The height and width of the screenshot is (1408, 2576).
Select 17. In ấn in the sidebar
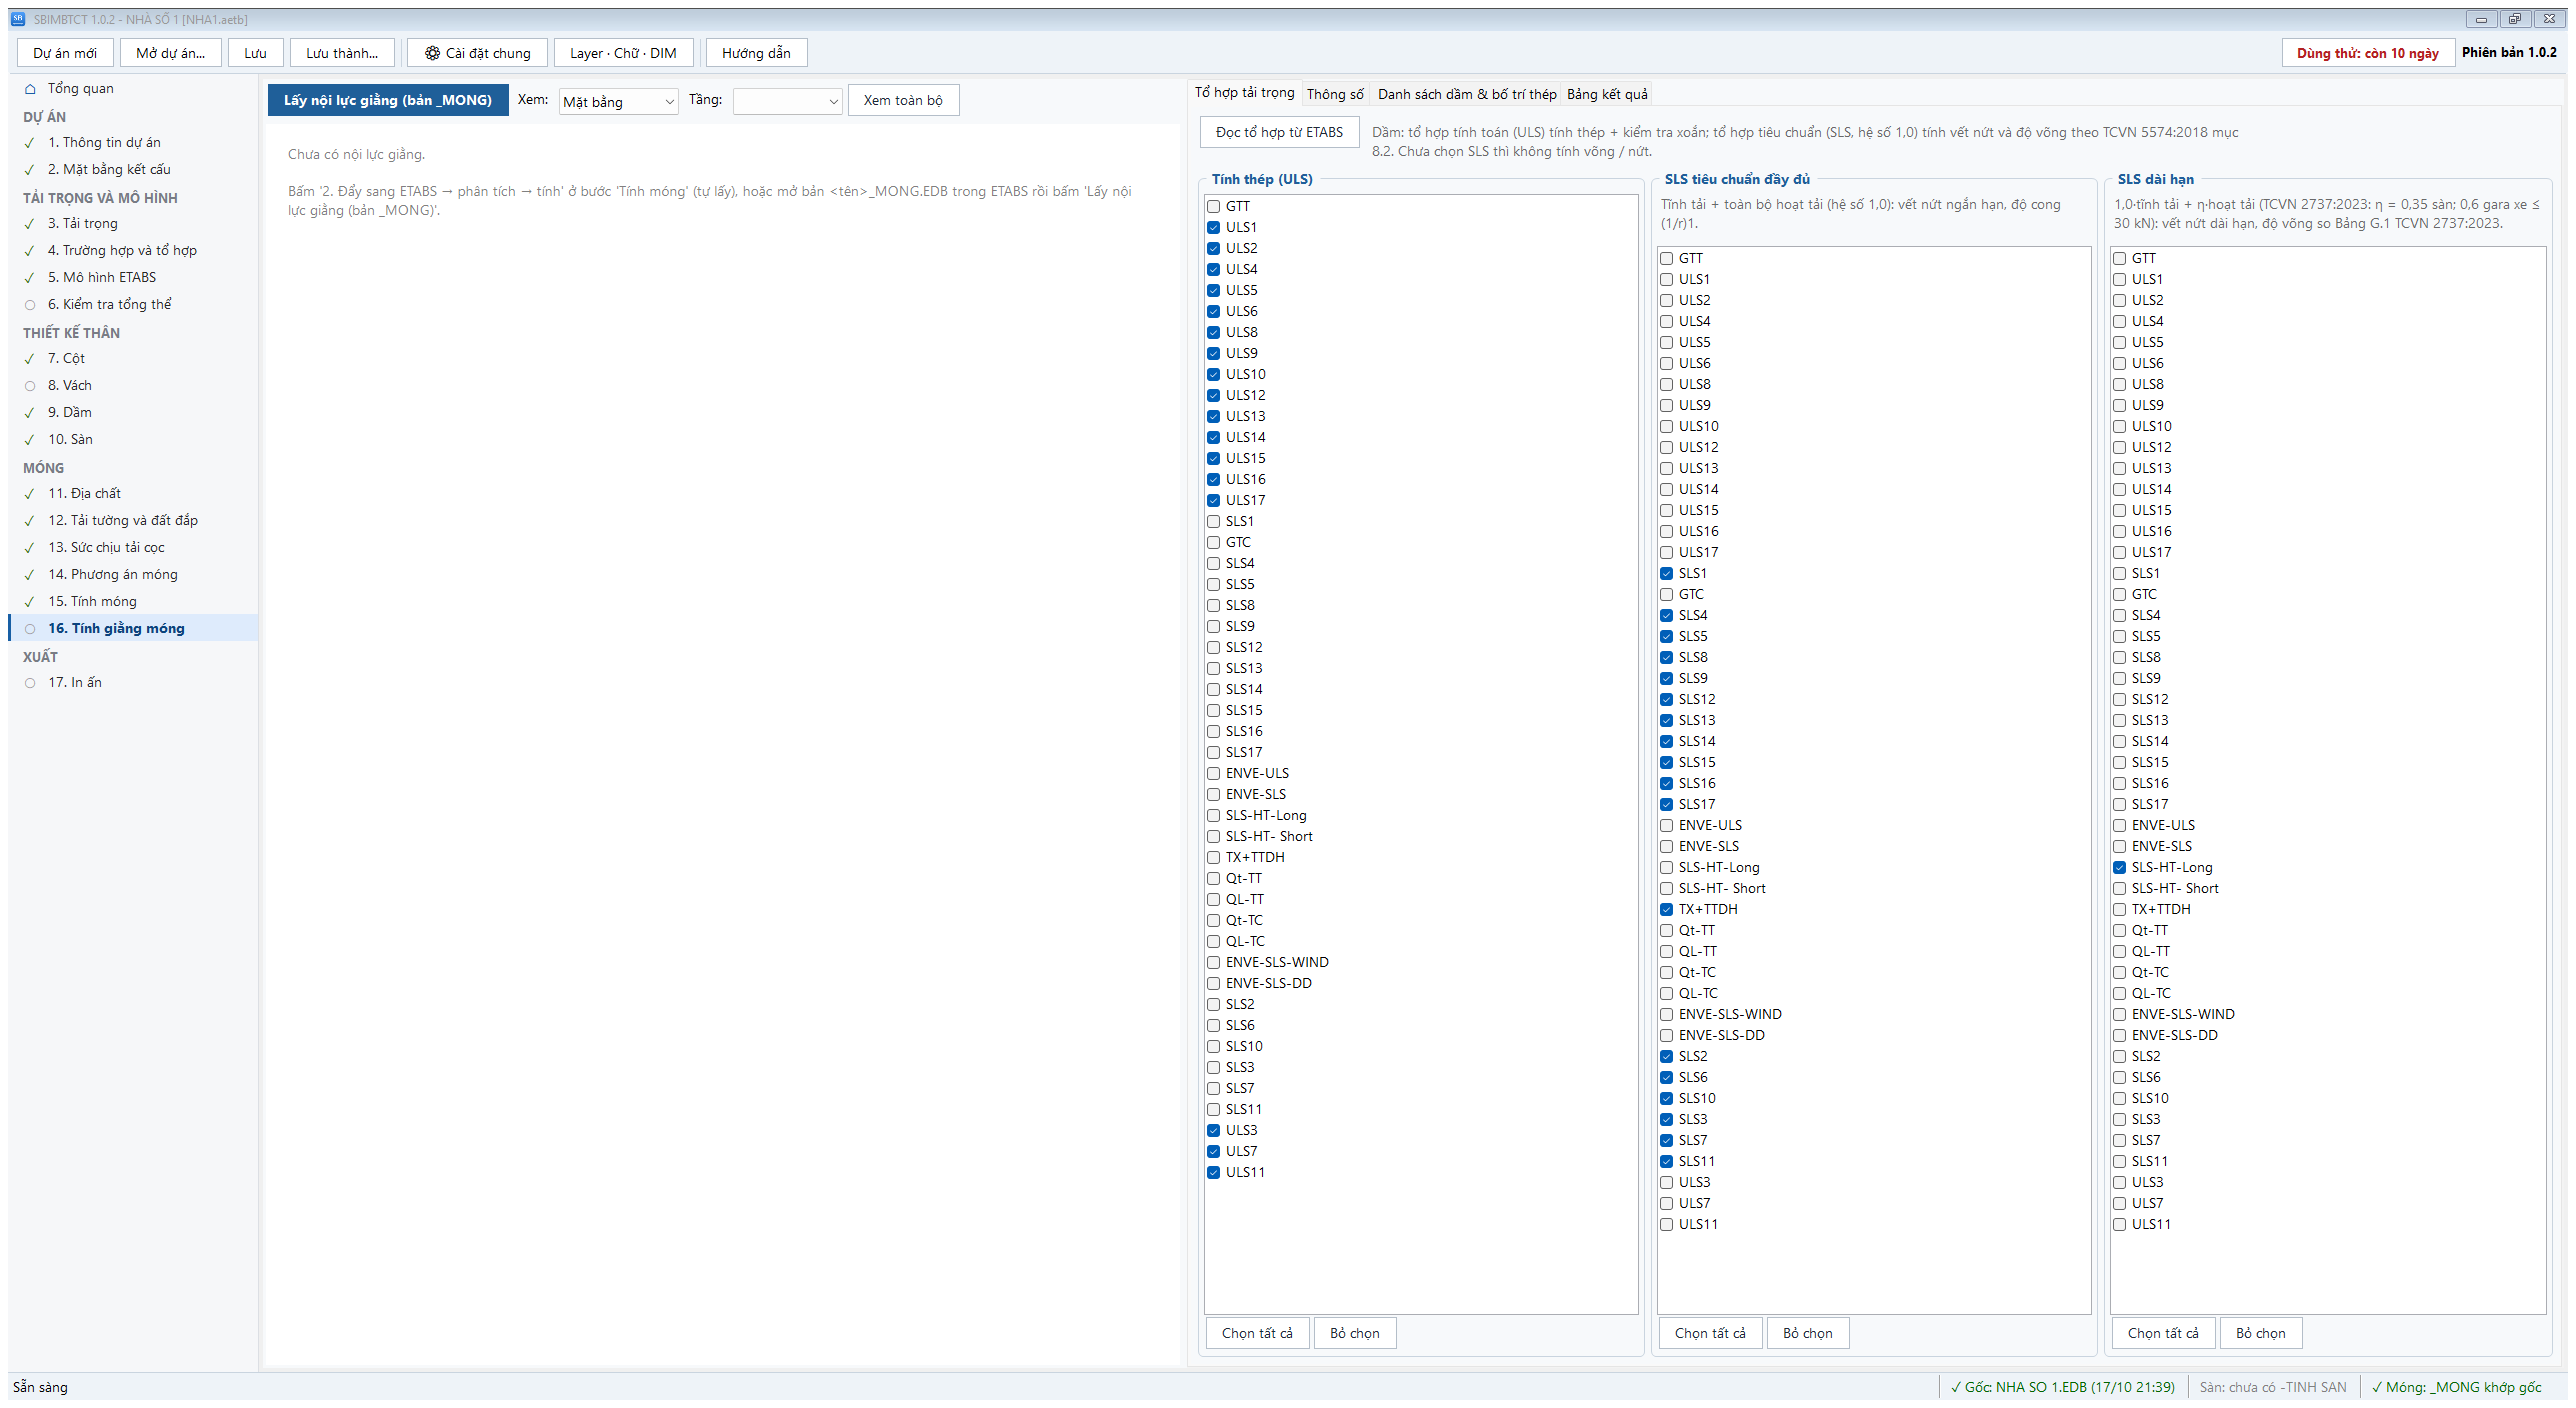[133, 682]
